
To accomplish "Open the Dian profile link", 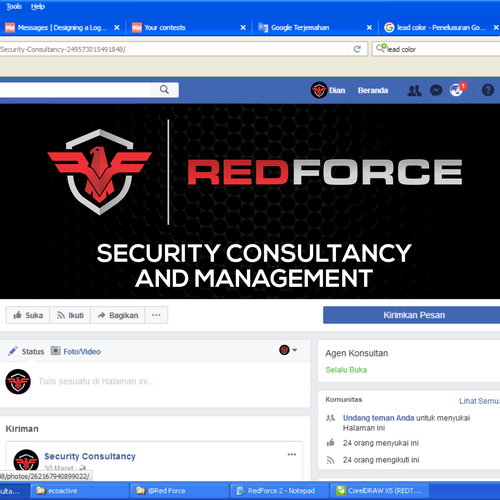I will click(x=337, y=90).
